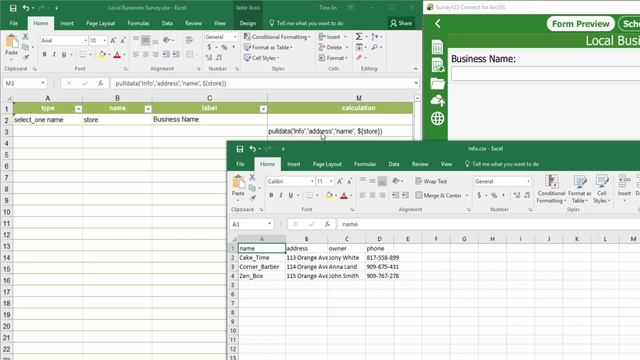Select cell containing Business Name
This screenshot has width=640, height=360.
pyautogui.click(x=210, y=120)
